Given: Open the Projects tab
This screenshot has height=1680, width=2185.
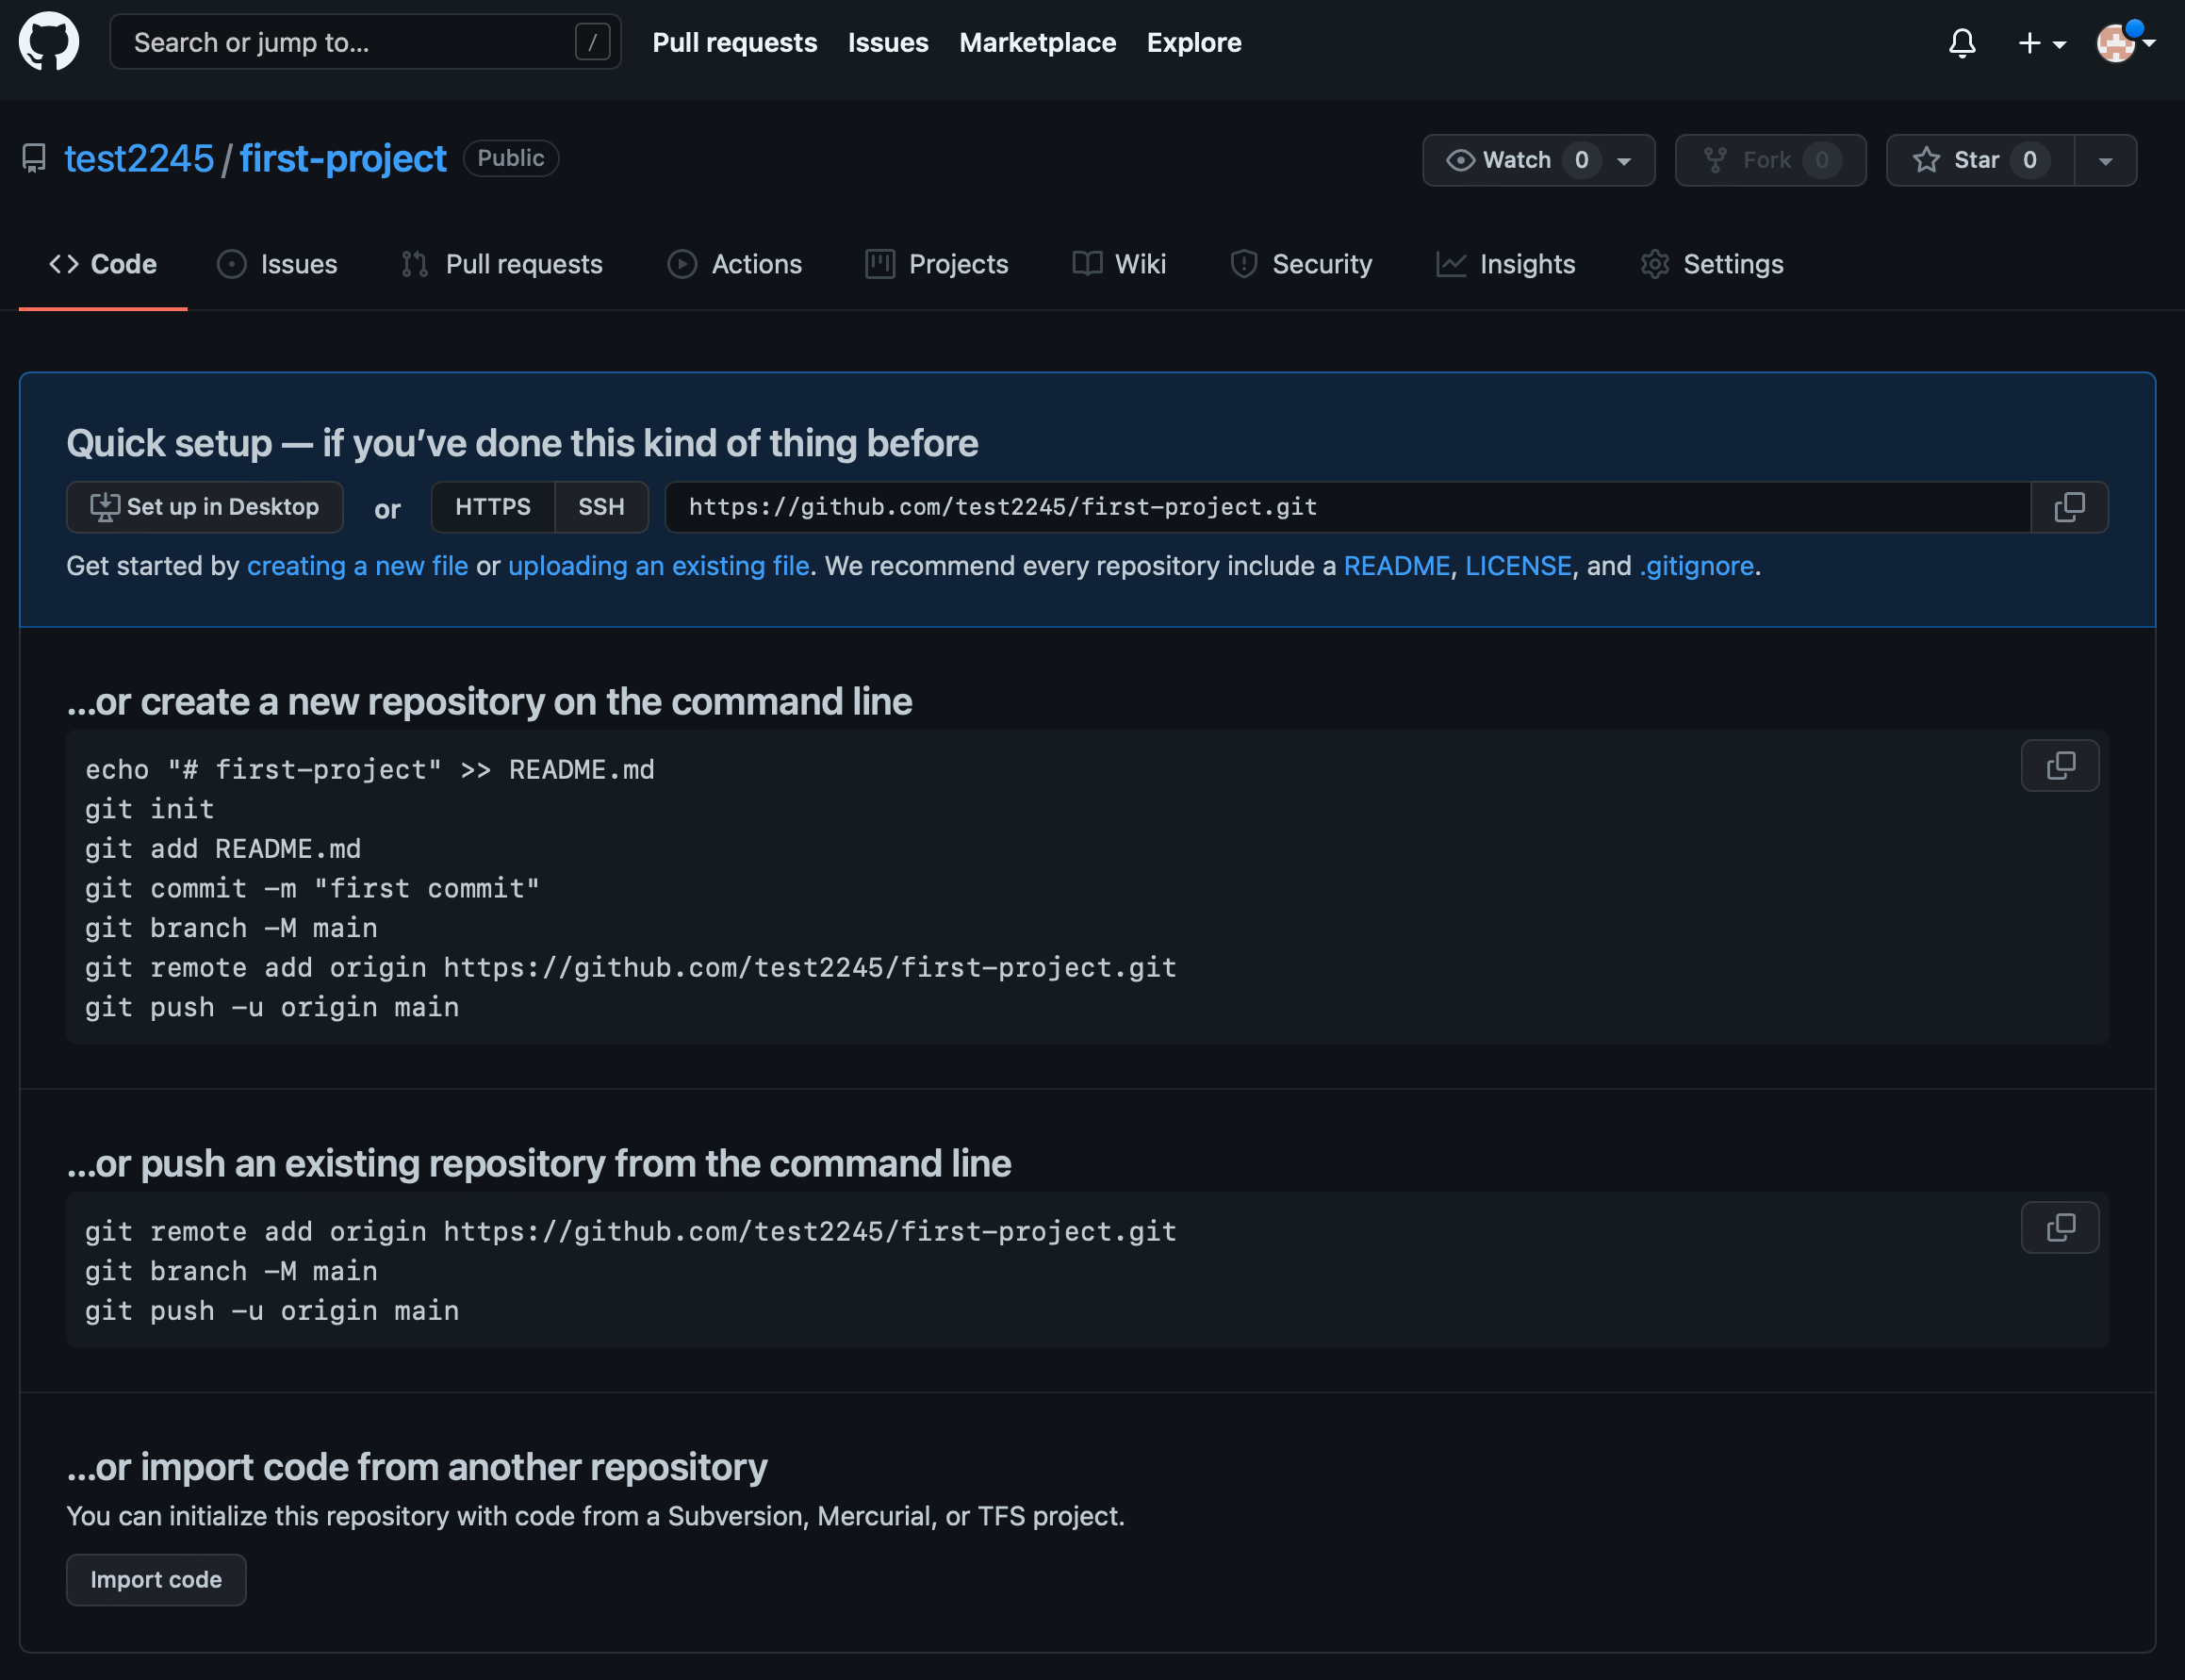Looking at the screenshot, I should coord(937,264).
